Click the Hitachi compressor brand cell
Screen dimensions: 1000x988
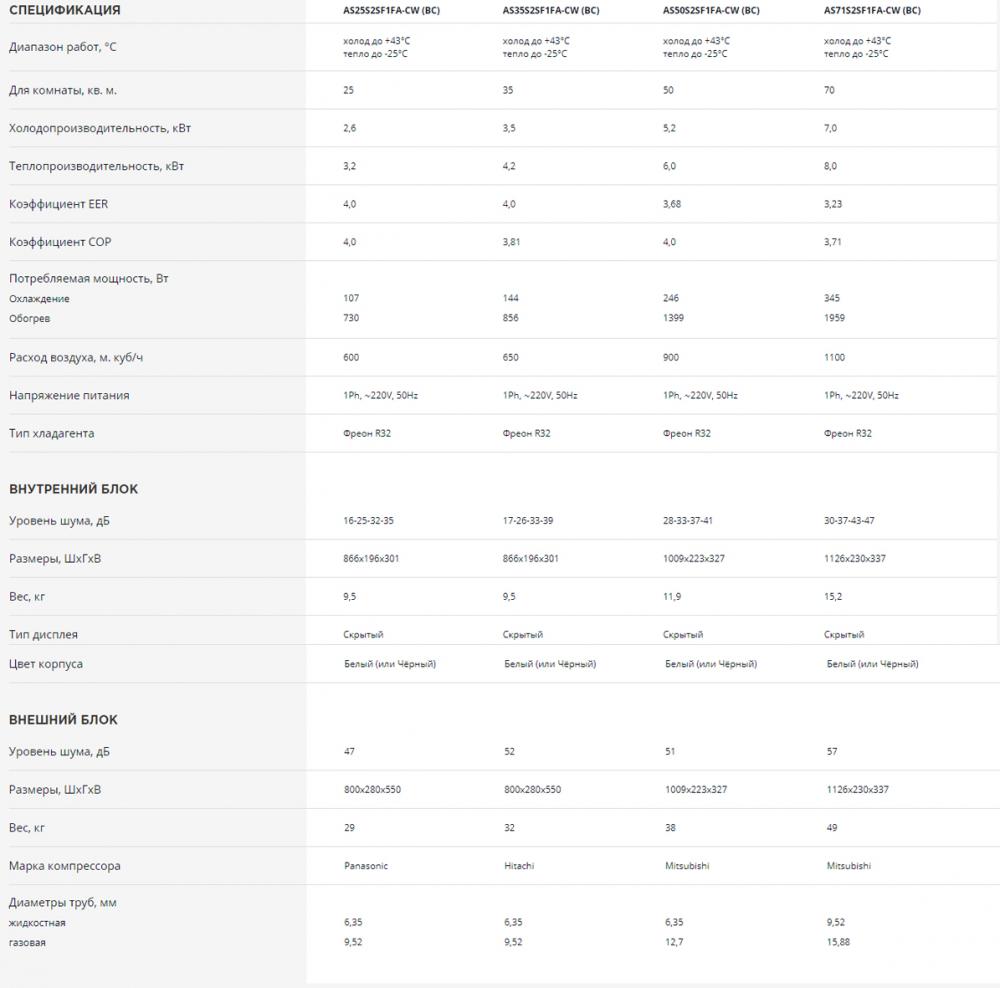tap(518, 866)
